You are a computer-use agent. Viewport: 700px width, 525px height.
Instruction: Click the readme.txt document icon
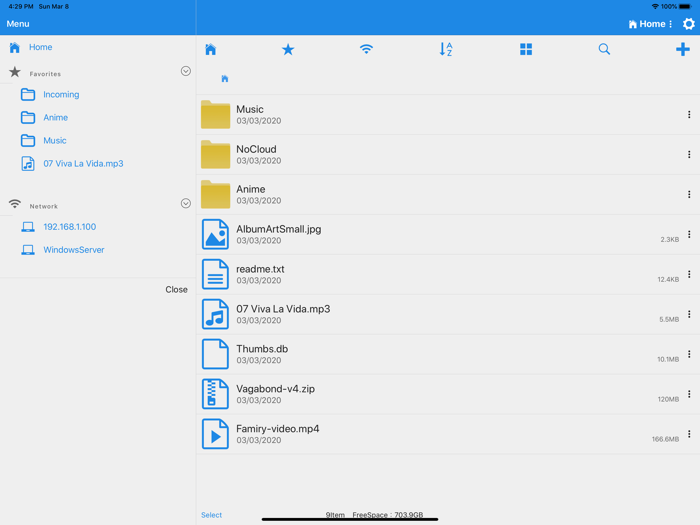coord(215,274)
